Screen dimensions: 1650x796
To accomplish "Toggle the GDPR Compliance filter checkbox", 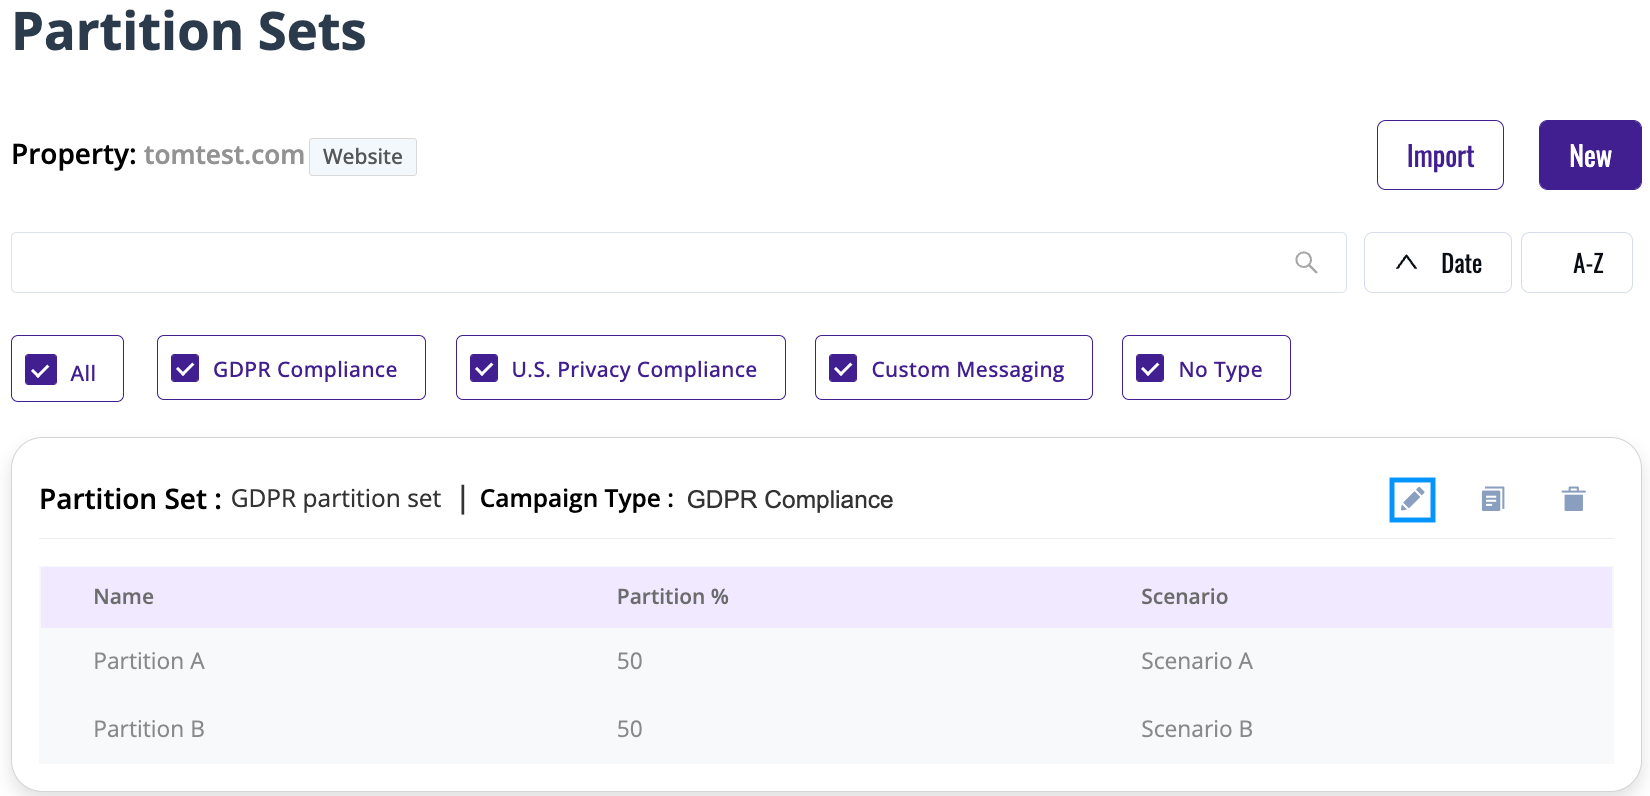I will (x=185, y=368).
